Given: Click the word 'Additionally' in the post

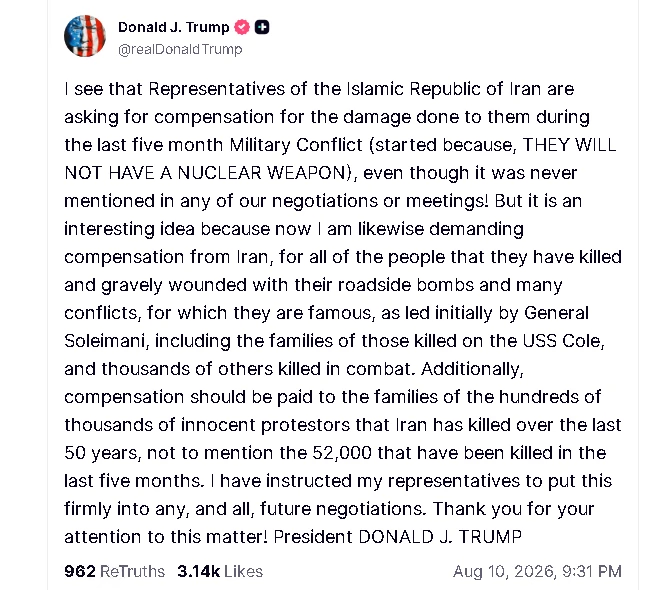Looking at the screenshot, I should 470,369.
